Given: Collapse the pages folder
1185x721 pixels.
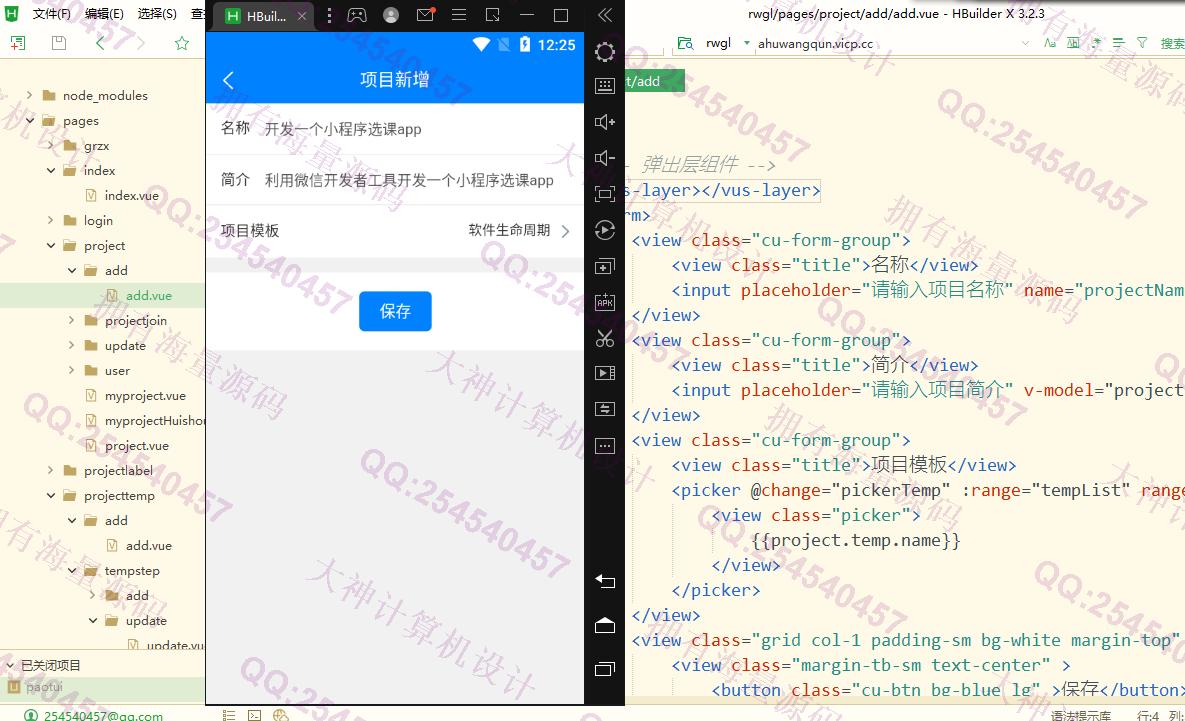Looking at the screenshot, I should point(29,120).
